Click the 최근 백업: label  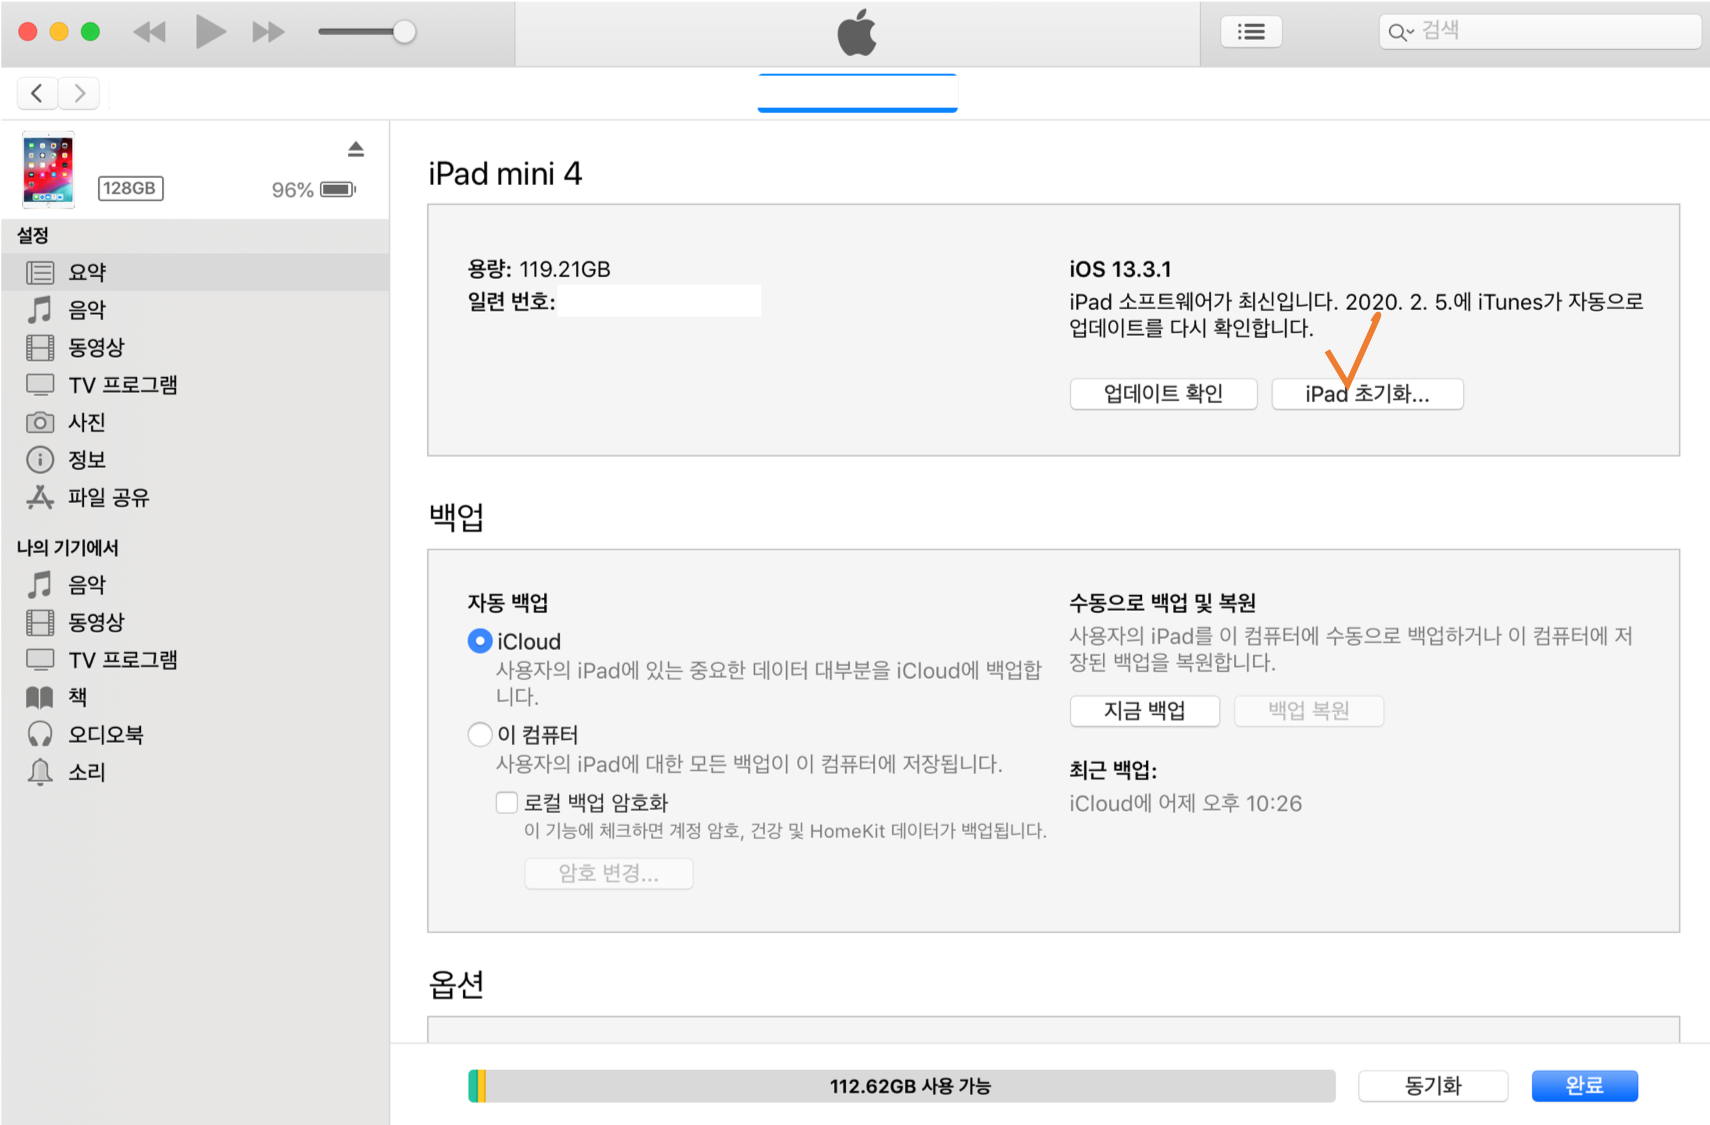tap(1113, 770)
